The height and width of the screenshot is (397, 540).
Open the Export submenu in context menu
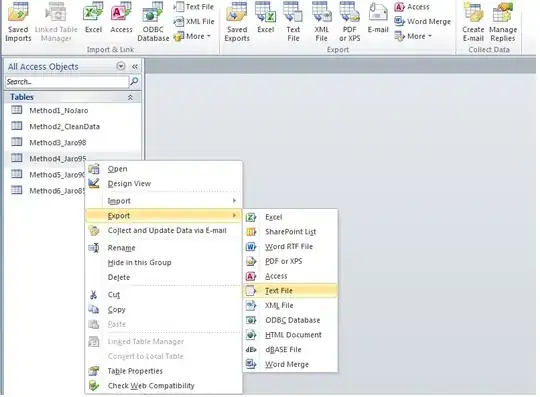(x=163, y=216)
